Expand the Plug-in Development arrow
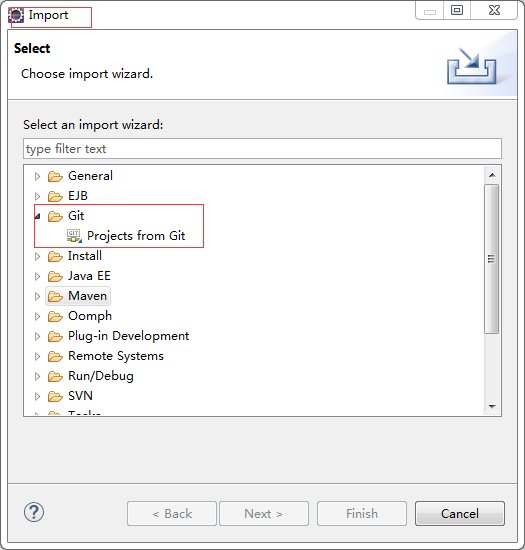Screen dimensions: 525x550 [38, 336]
